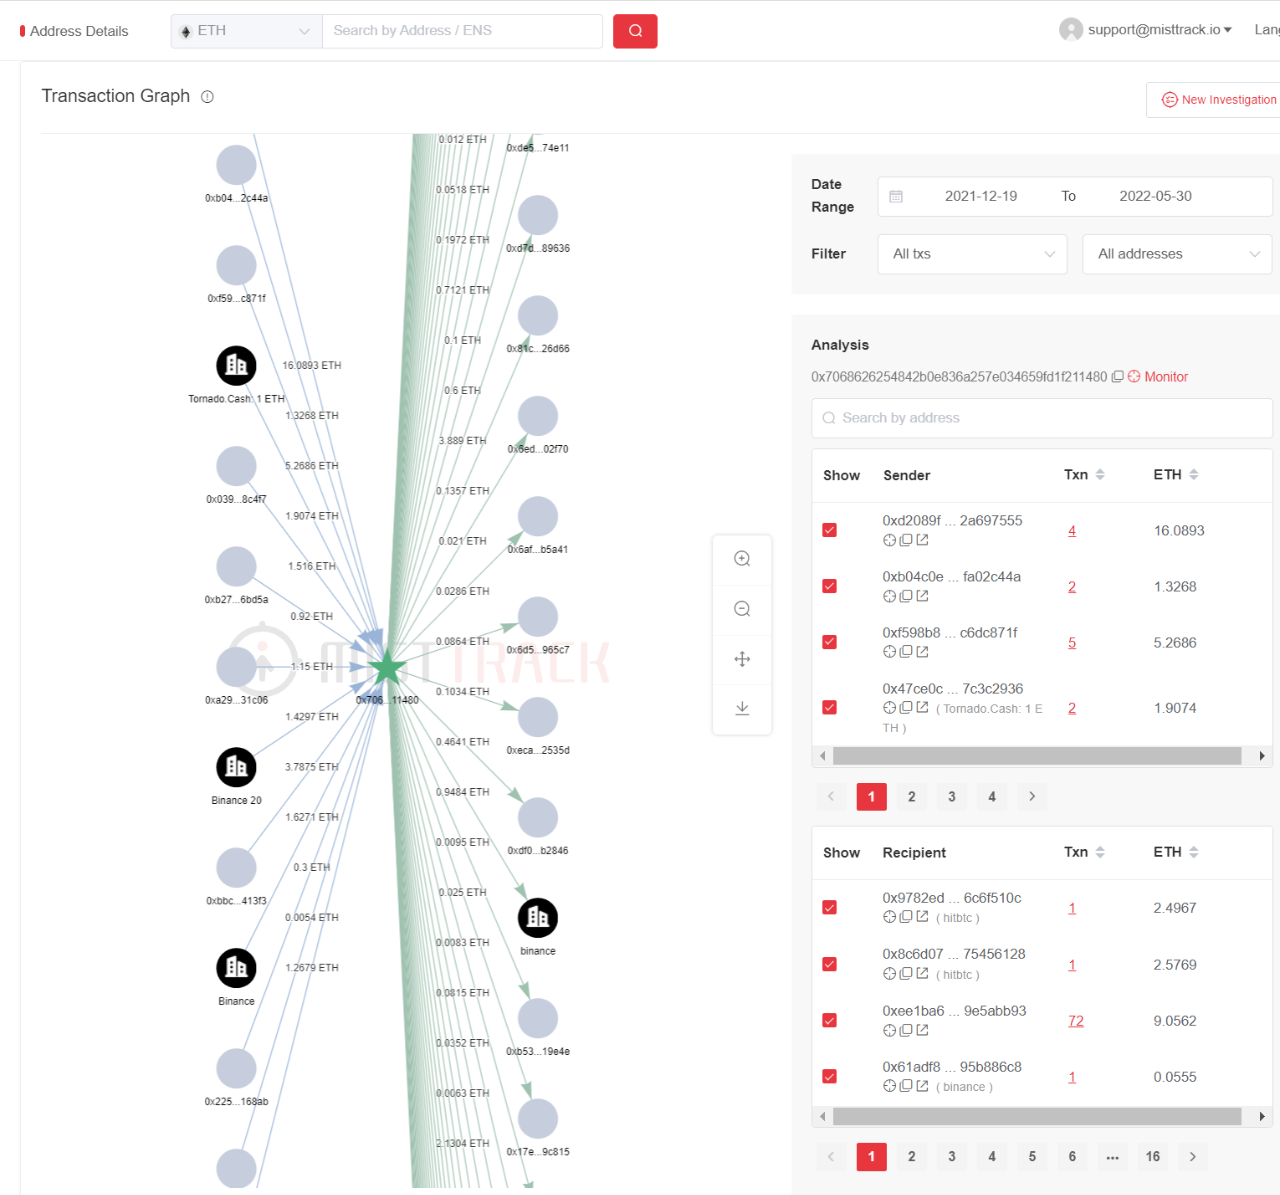Screen dimensions: 1280x1195
Task: Click the user avatar icon
Action: point(1071,30)
